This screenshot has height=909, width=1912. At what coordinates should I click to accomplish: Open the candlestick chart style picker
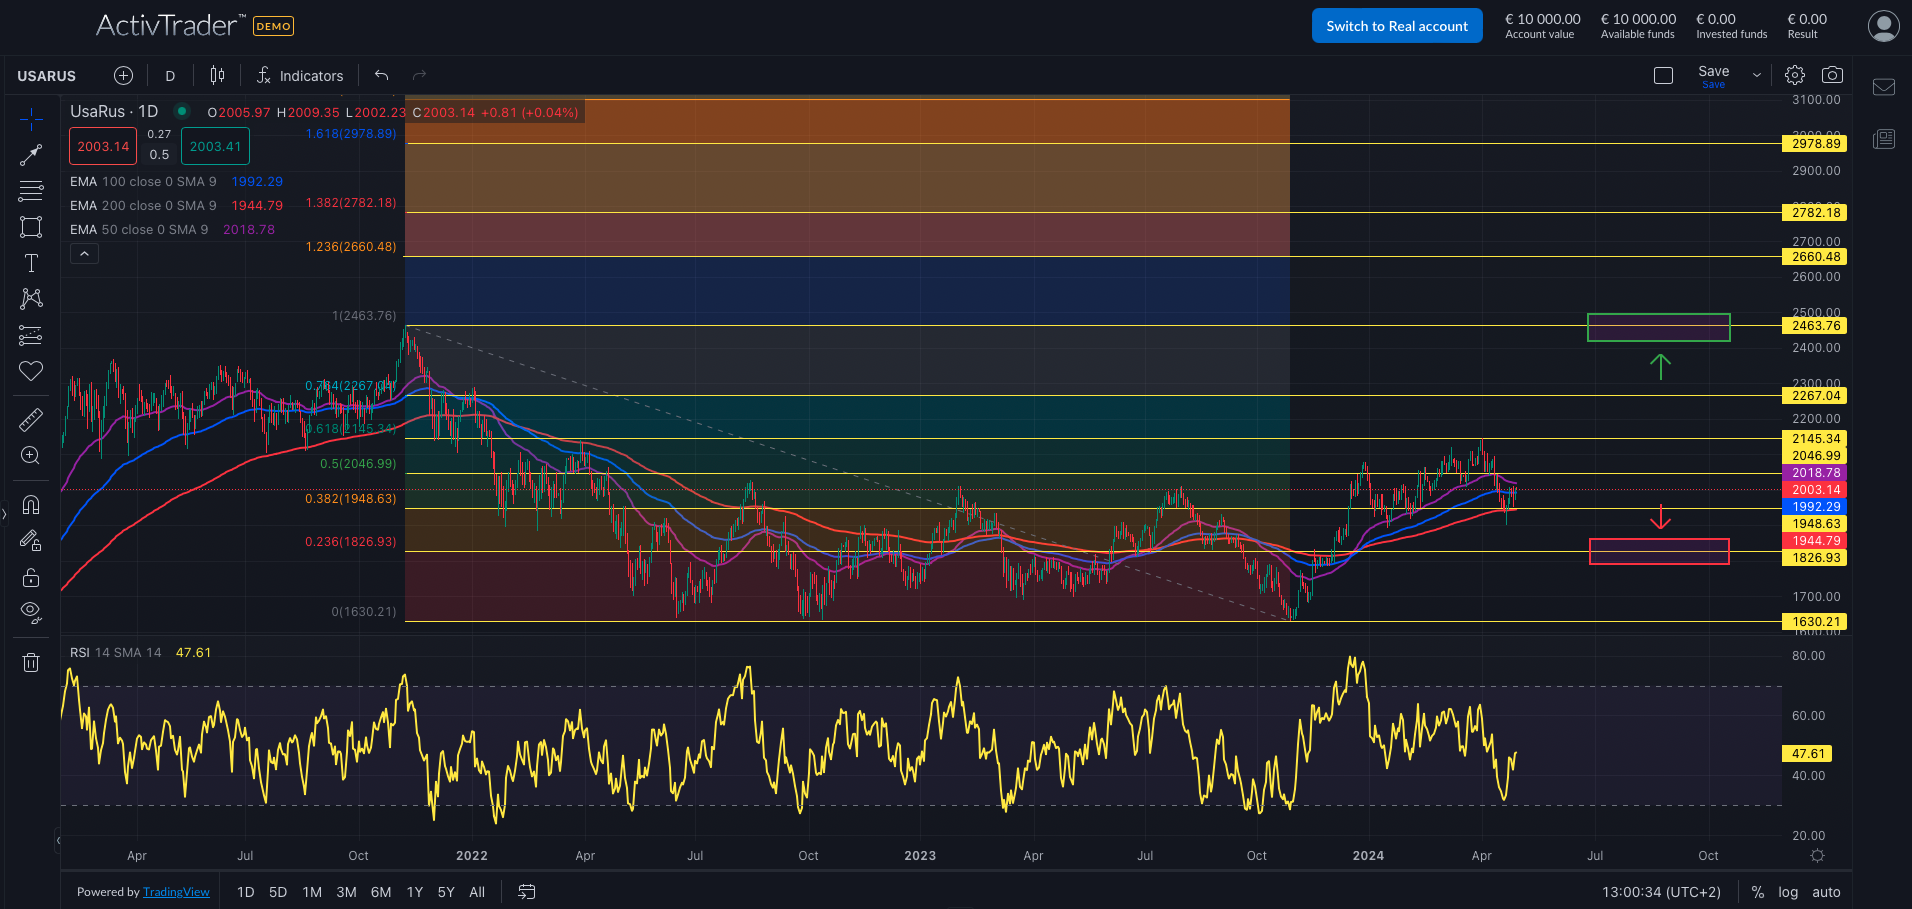217,76
